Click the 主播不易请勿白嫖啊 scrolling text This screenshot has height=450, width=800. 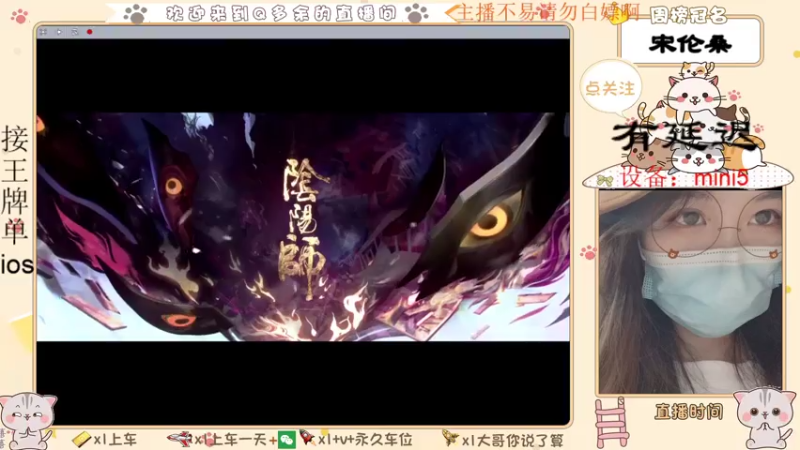click(x=548, y=12)
